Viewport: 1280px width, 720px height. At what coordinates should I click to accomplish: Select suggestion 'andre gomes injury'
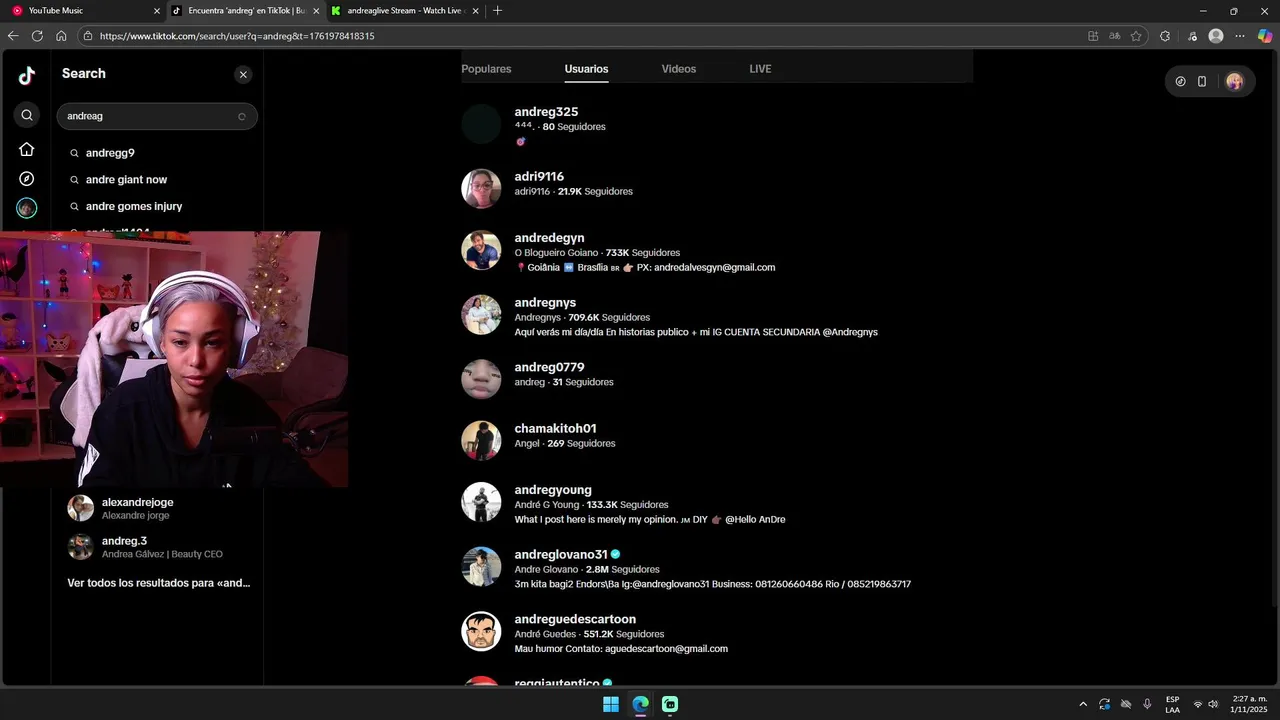pos(134,206)
